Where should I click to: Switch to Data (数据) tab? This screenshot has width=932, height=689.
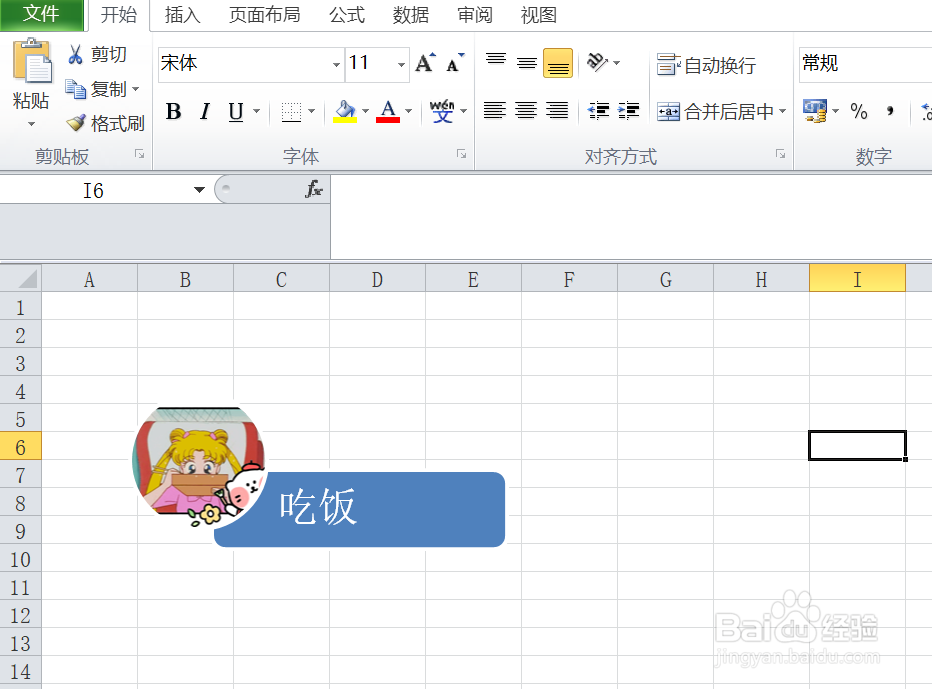pos(411,15)
